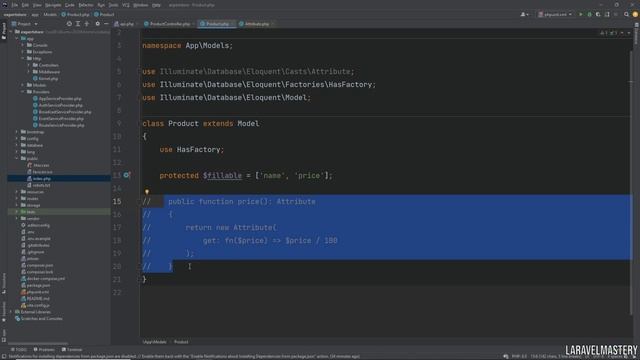Viewport: 640px width, 360px height.
Task: Click the Search Everywhere magnifier icon
Action: pyautogui.click(x=626, y=14)
